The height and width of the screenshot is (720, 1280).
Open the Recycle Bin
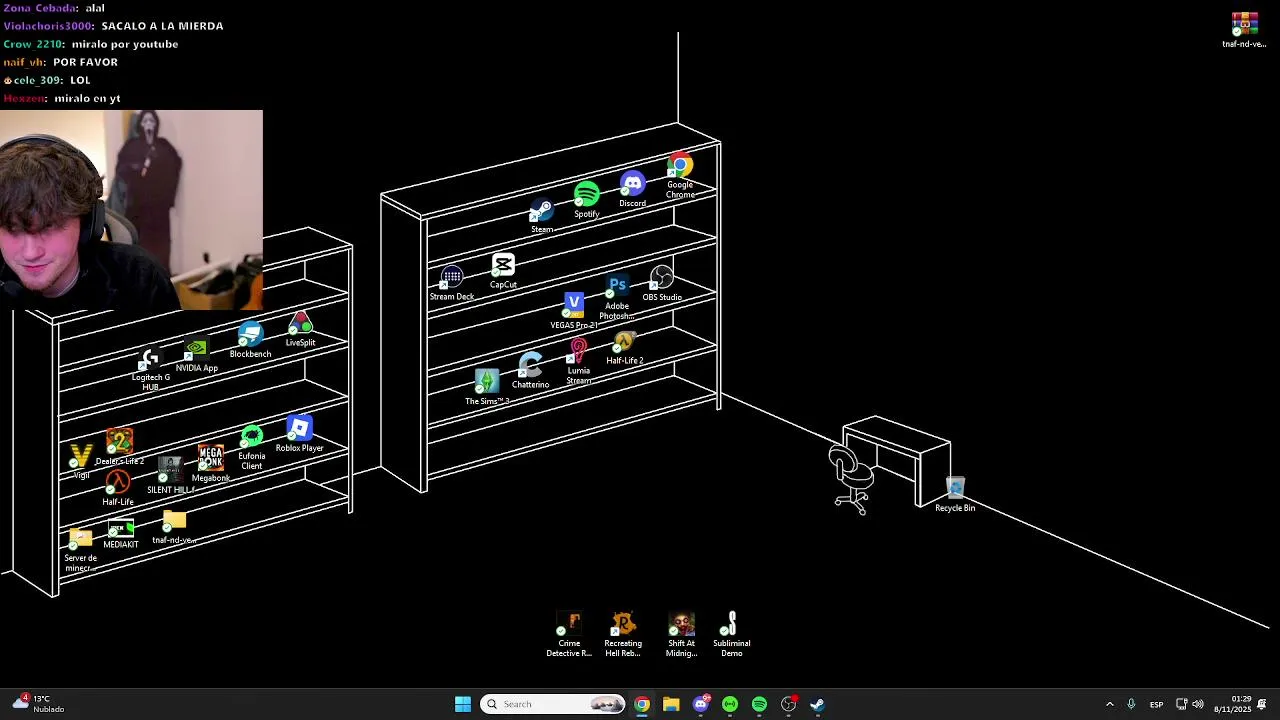coord(955,495)
